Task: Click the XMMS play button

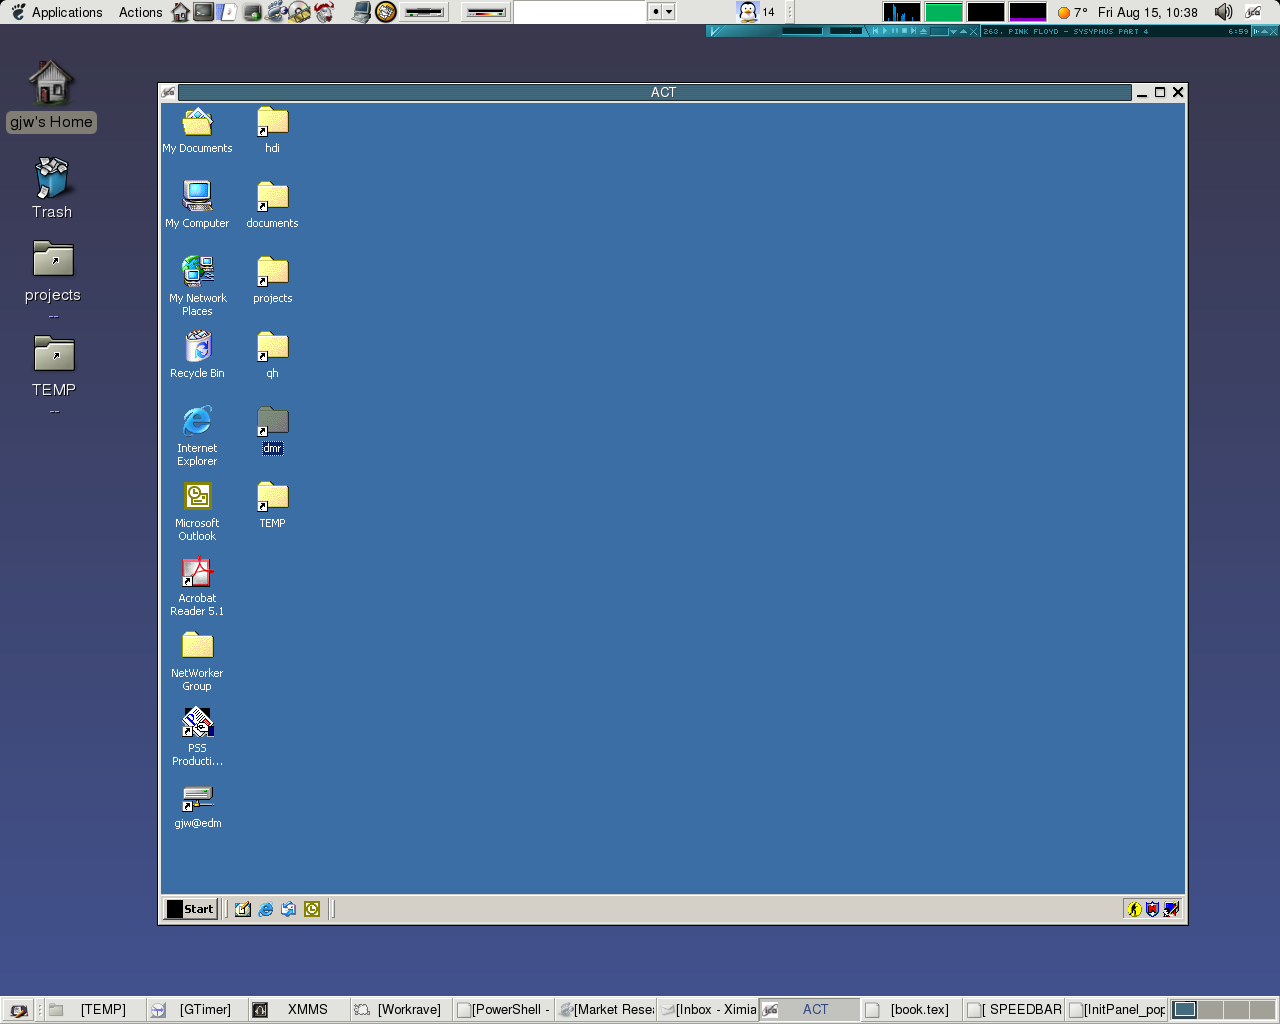Action: click(885, 31)
